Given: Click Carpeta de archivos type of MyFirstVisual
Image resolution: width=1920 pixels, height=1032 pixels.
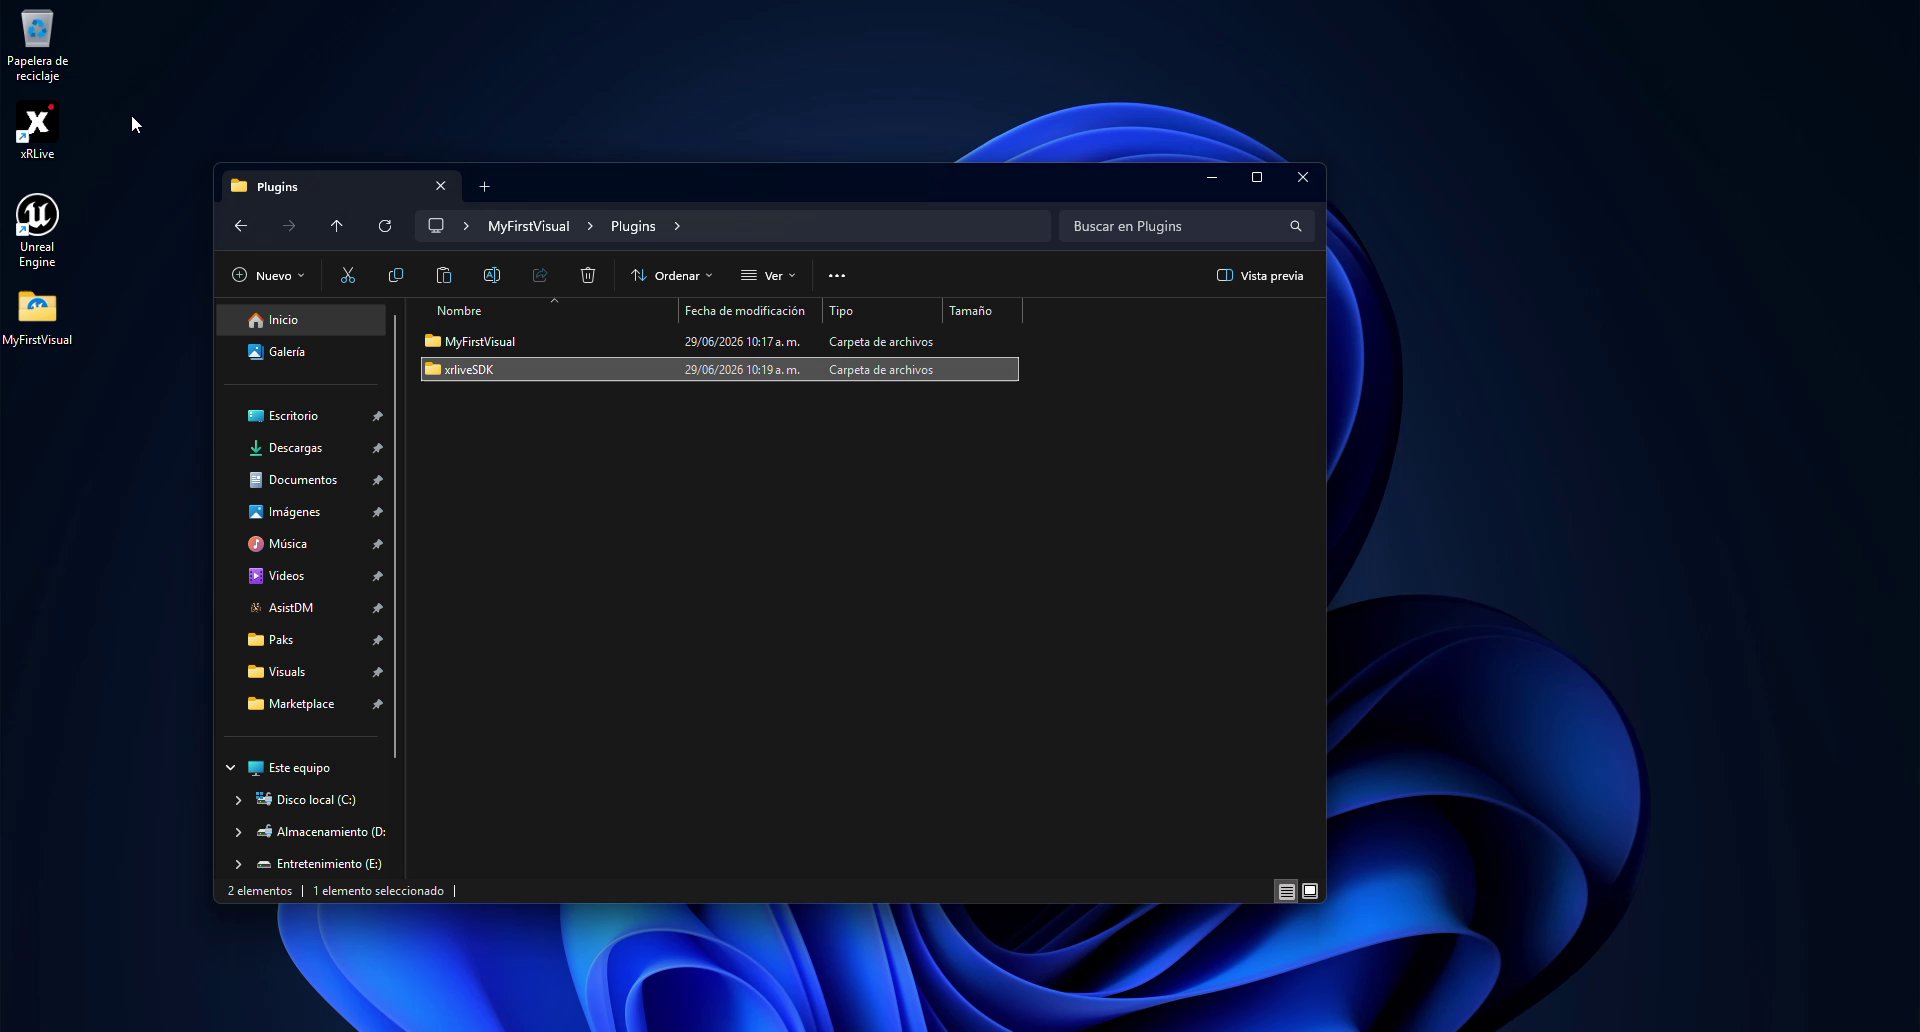Looking at the screenshot, I should point(881,342).
